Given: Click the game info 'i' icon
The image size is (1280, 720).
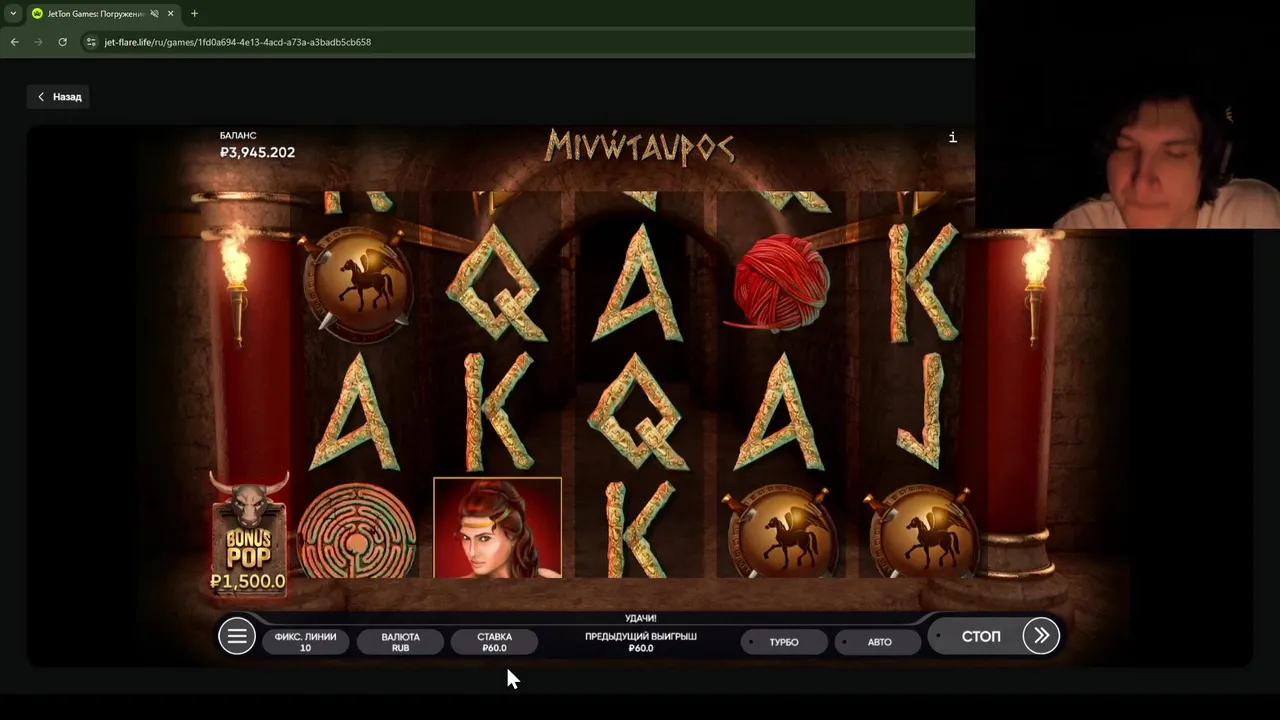Looking at the screenshot, I should coord(953,137).
